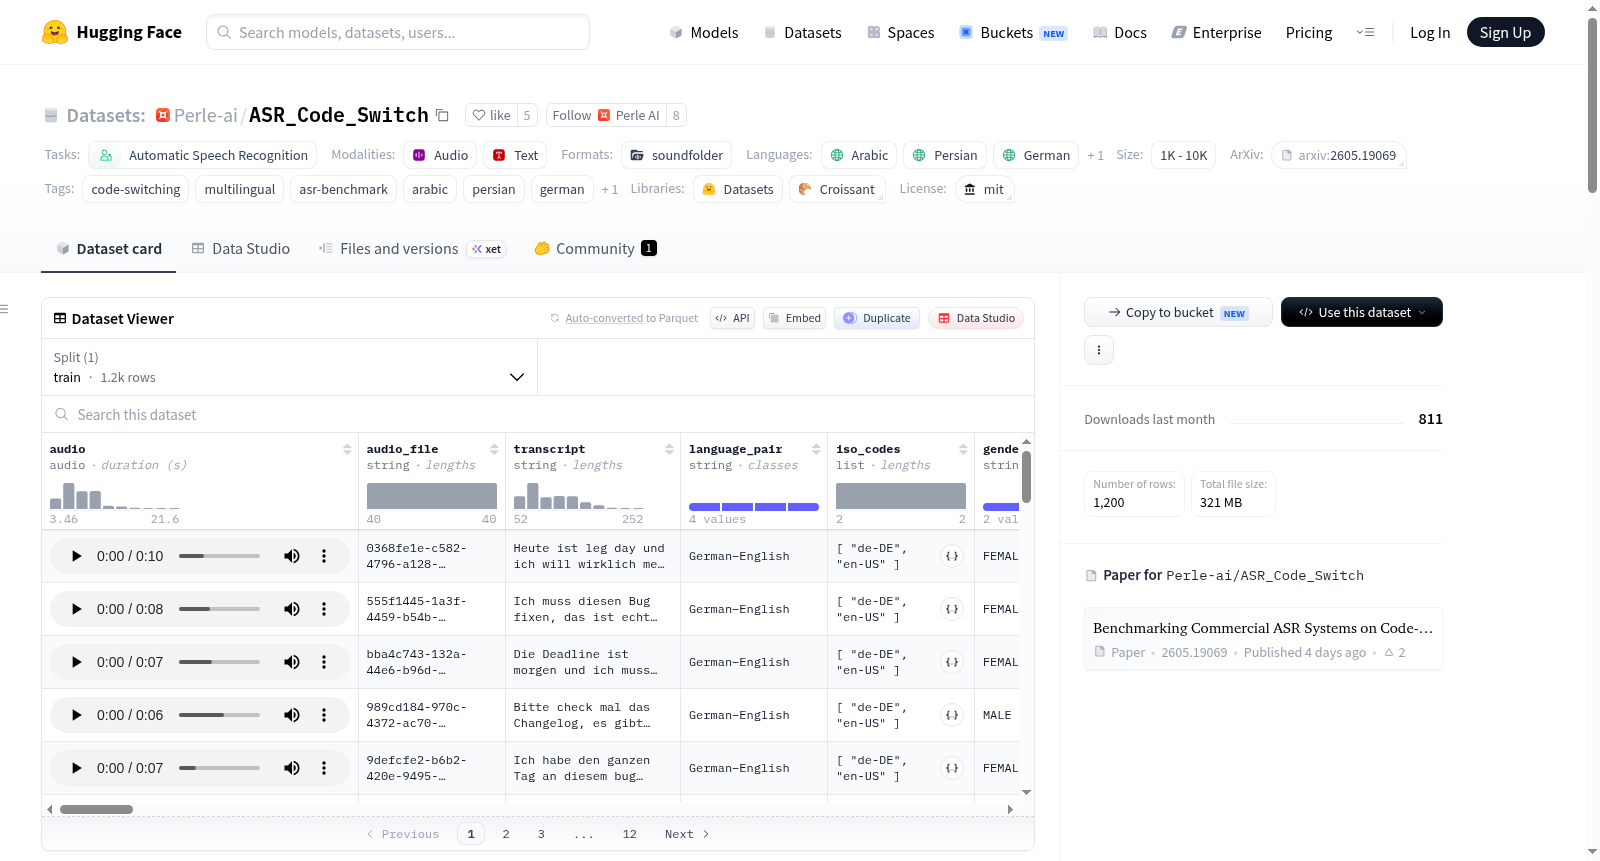The width and height of the screenshot is (1600, 861).
Task: Sort the iso_codes column
Action: [x=963, y=449]
